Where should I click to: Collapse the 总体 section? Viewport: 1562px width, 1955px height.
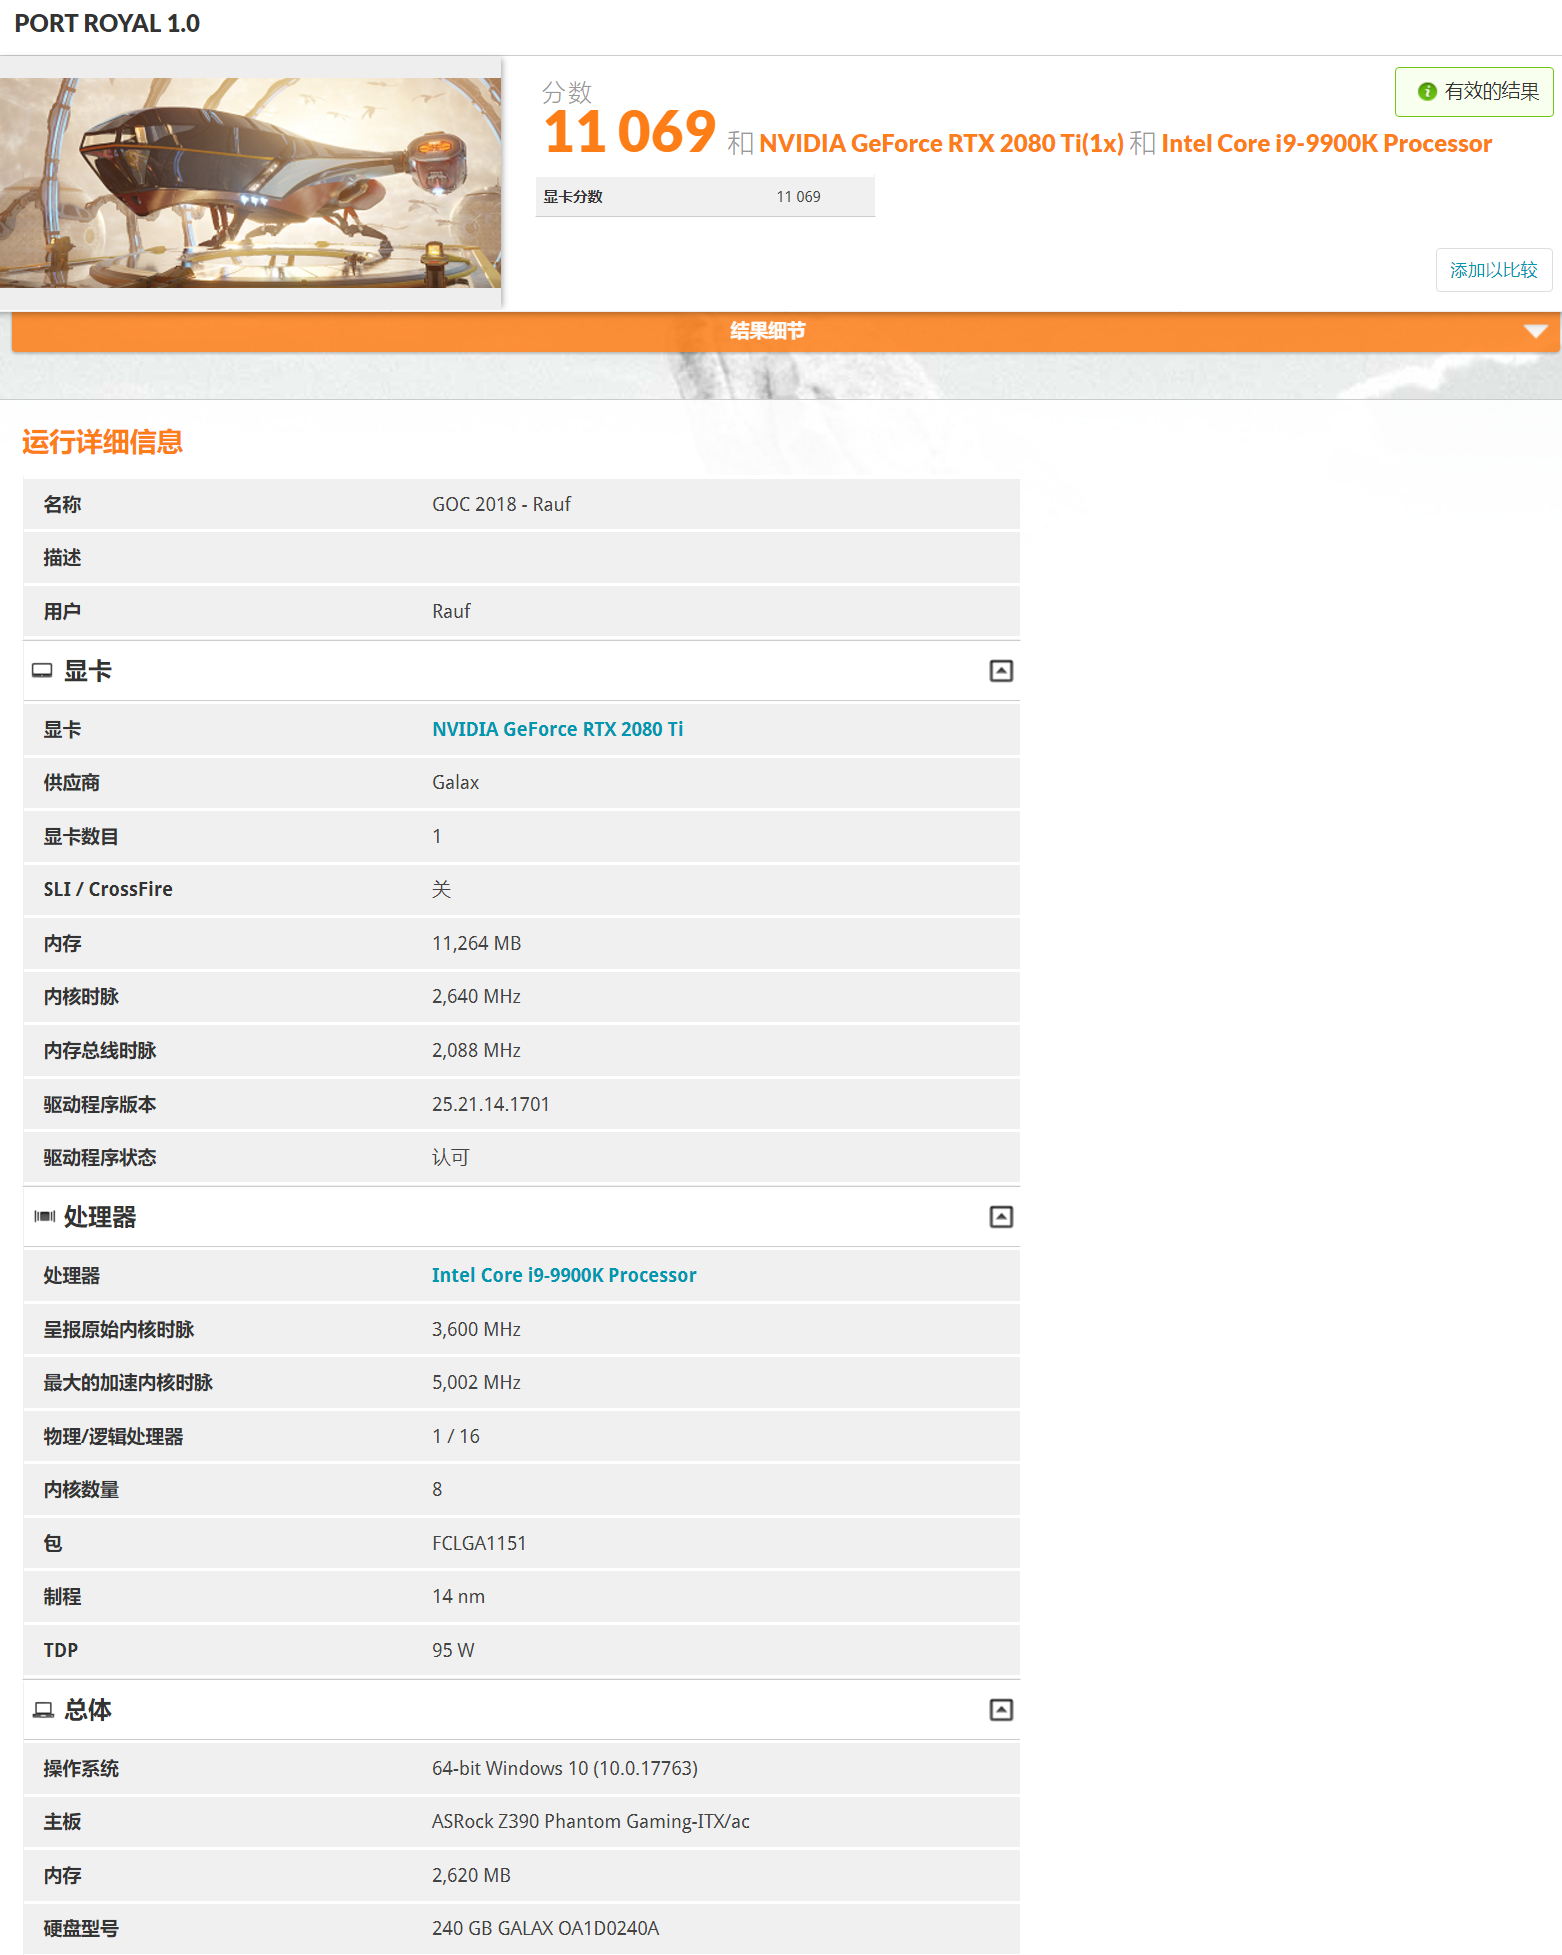coord(1001,1710)
